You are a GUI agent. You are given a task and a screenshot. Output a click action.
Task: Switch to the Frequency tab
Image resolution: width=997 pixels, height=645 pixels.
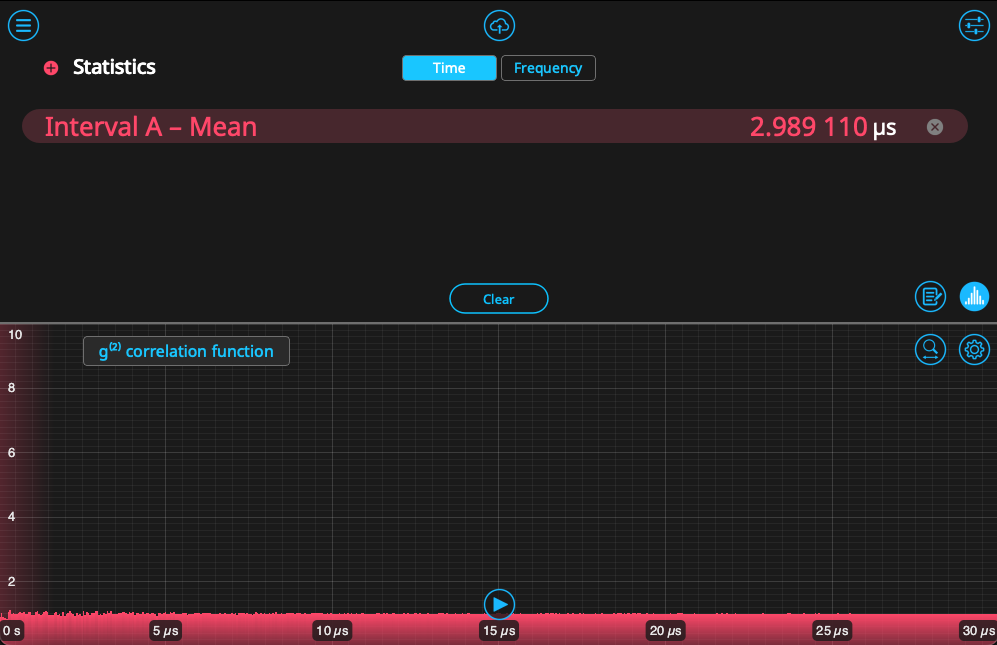(x=548, y=68)
